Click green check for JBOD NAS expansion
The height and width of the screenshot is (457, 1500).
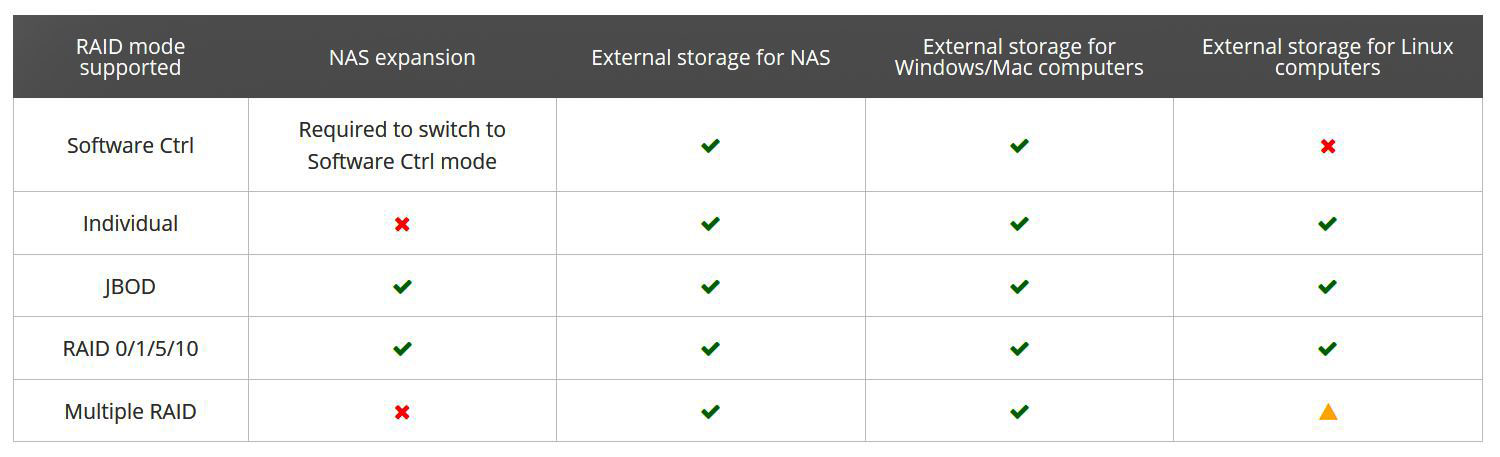coord(402,287)
